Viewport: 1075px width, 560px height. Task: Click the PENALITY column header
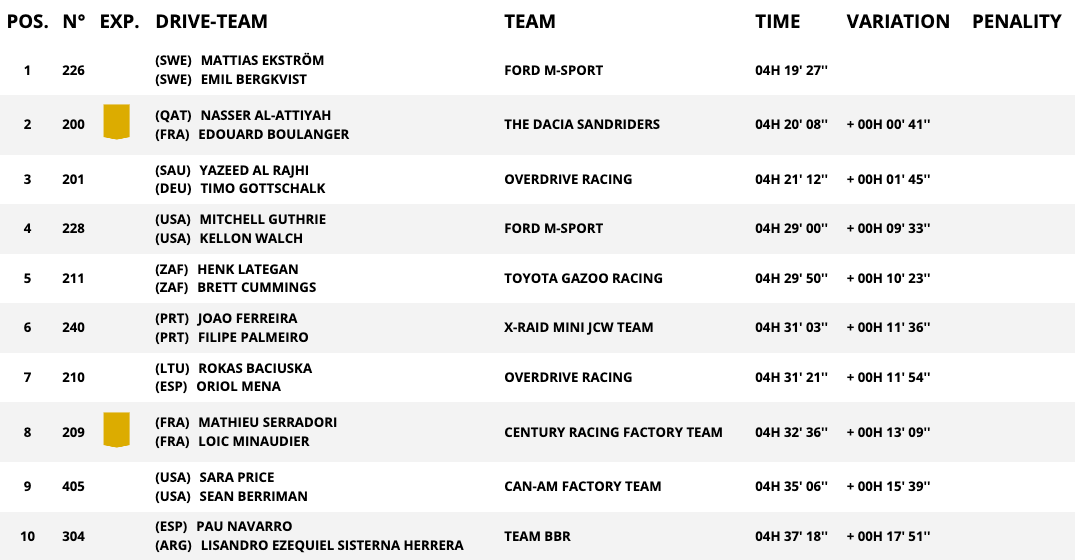pos(1016,21)
